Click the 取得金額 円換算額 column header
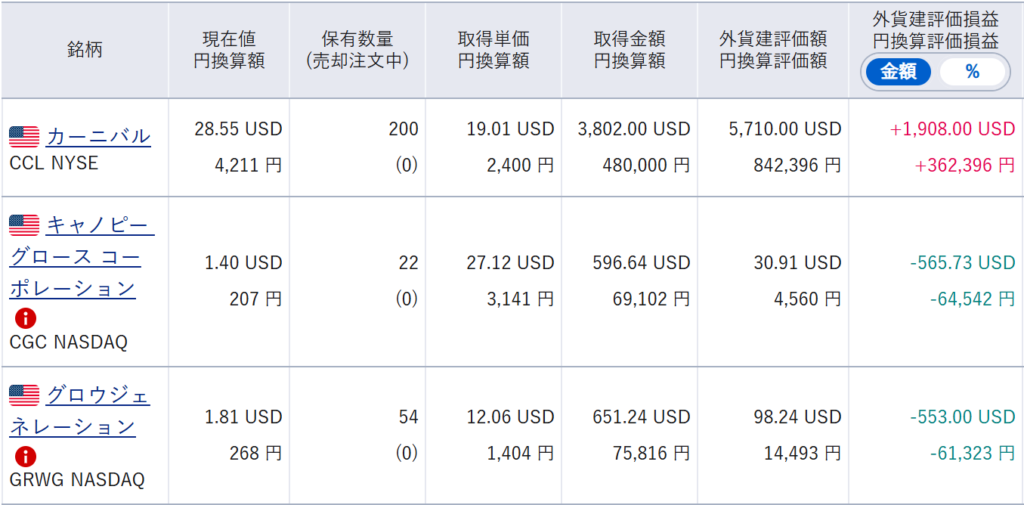 coord(629,50)
